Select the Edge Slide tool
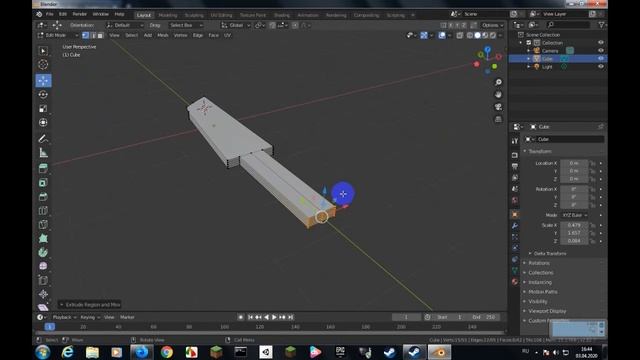The image size is (640, 360). (x=43, y=280)
